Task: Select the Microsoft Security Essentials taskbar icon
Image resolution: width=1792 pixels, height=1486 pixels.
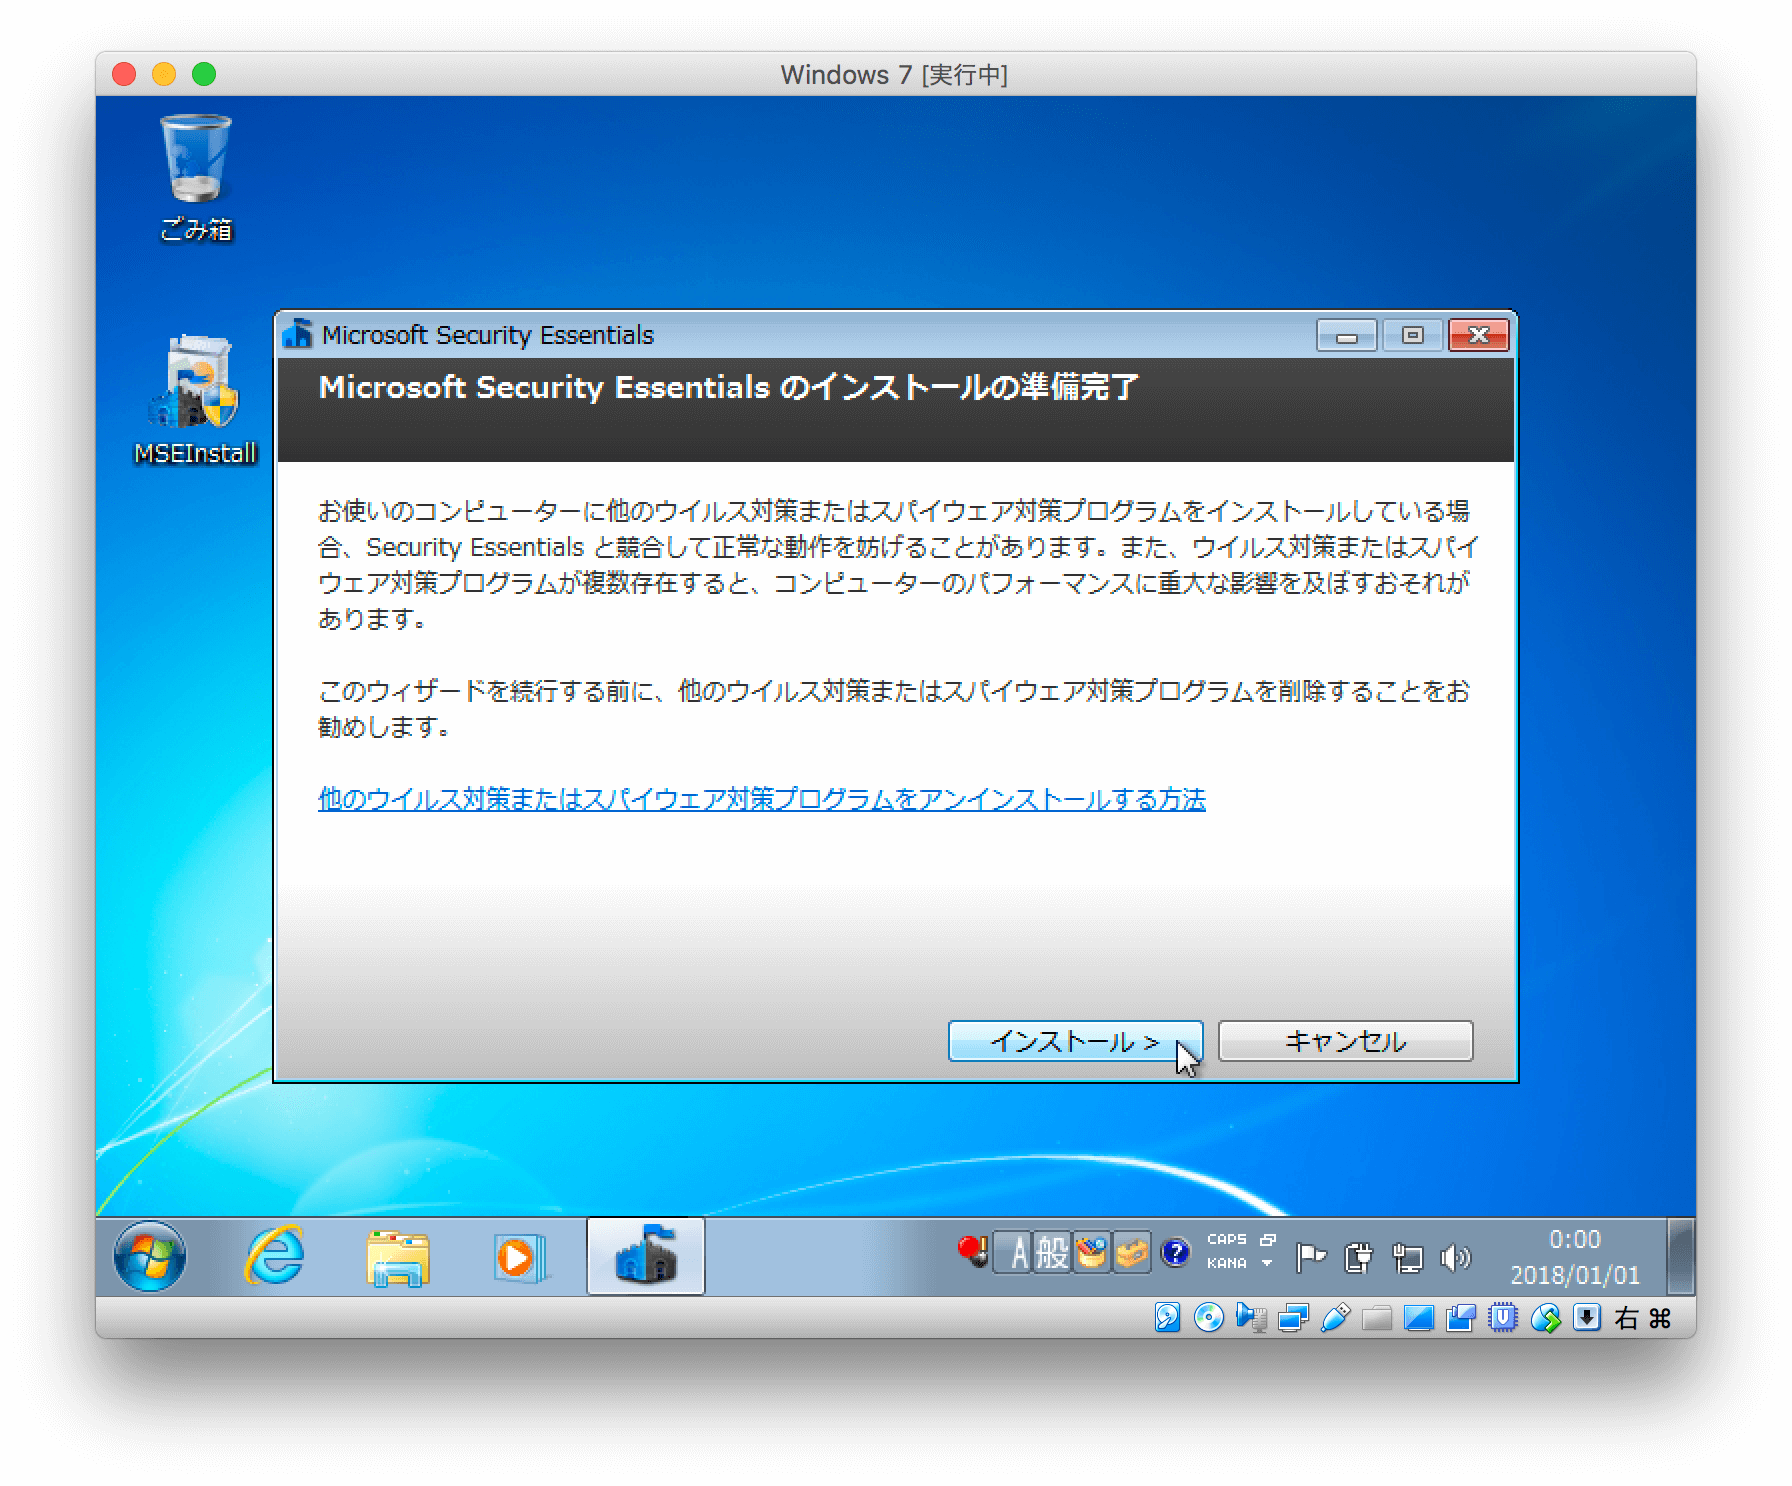Action: click(x=645, y=1257)
